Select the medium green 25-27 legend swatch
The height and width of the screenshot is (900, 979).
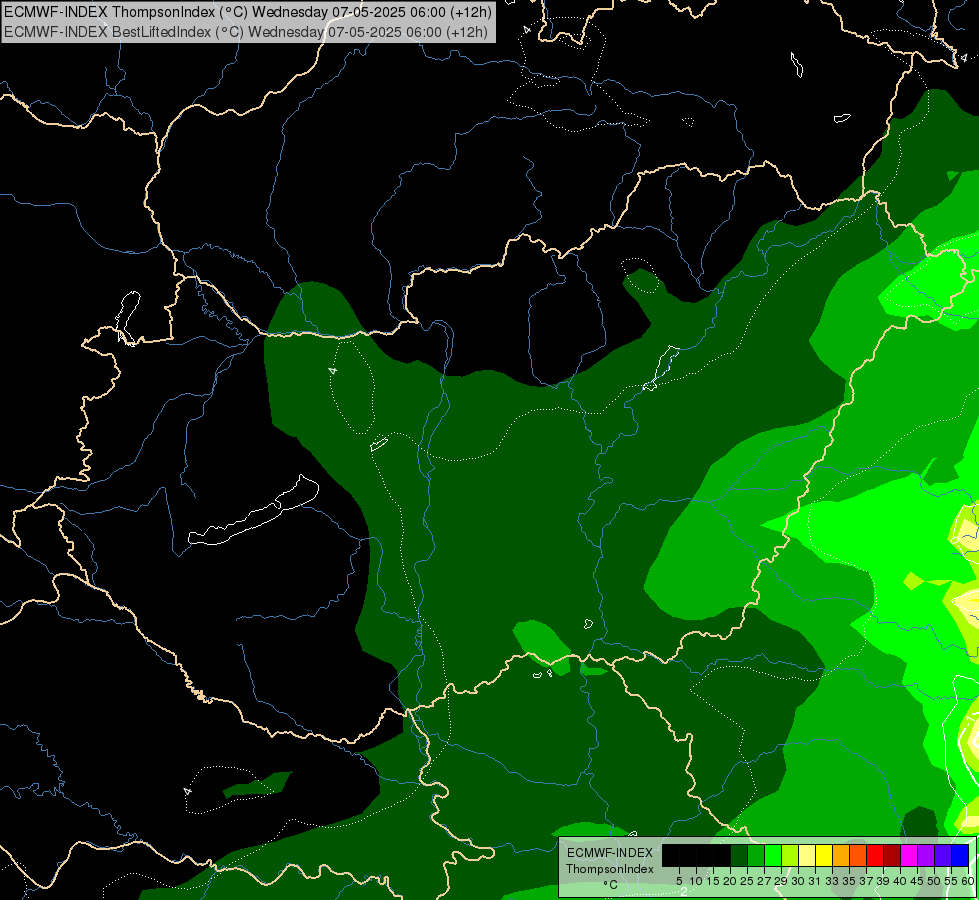(x=756, y=855)
